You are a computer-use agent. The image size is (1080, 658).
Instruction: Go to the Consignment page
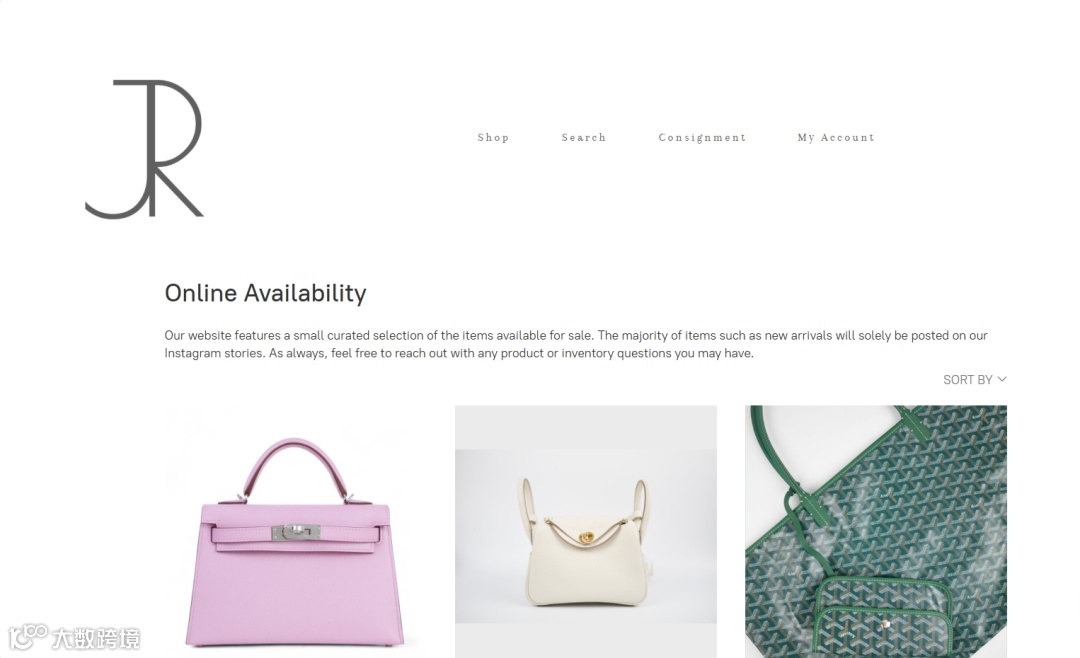click(702, 138)
